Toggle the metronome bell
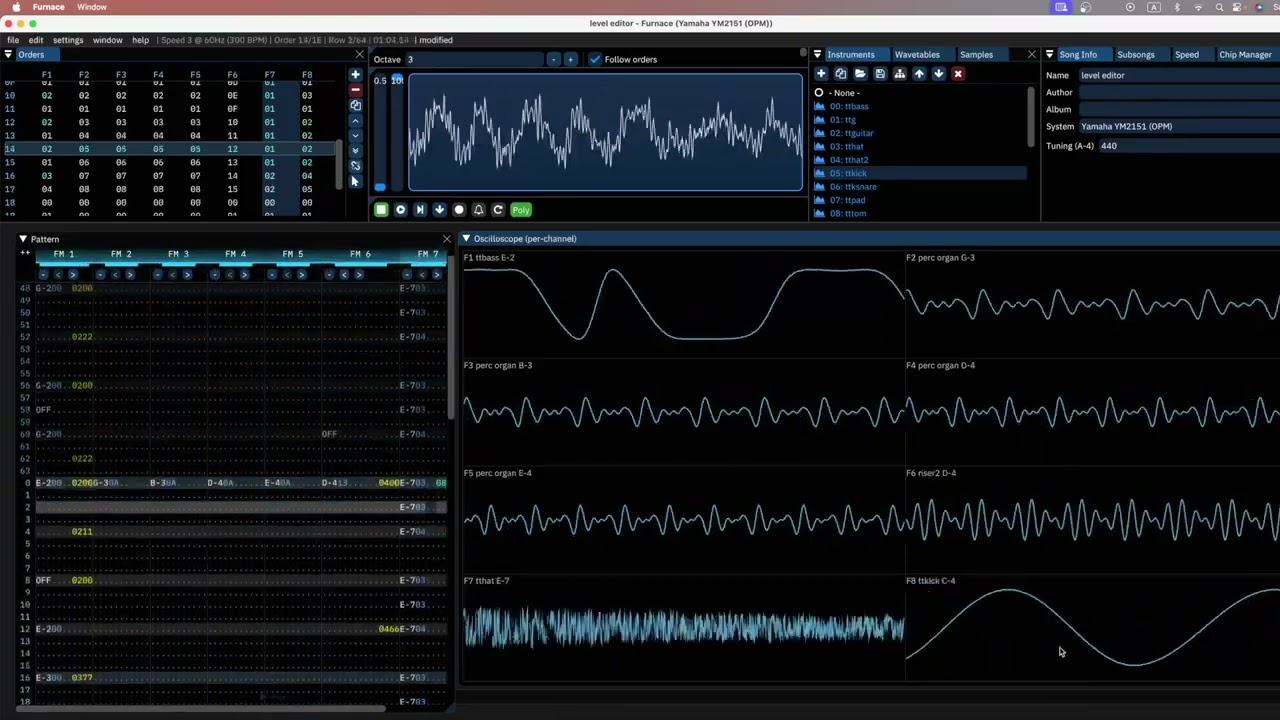This screenshot has height=720, width=1280. click(x=478, y=210)
